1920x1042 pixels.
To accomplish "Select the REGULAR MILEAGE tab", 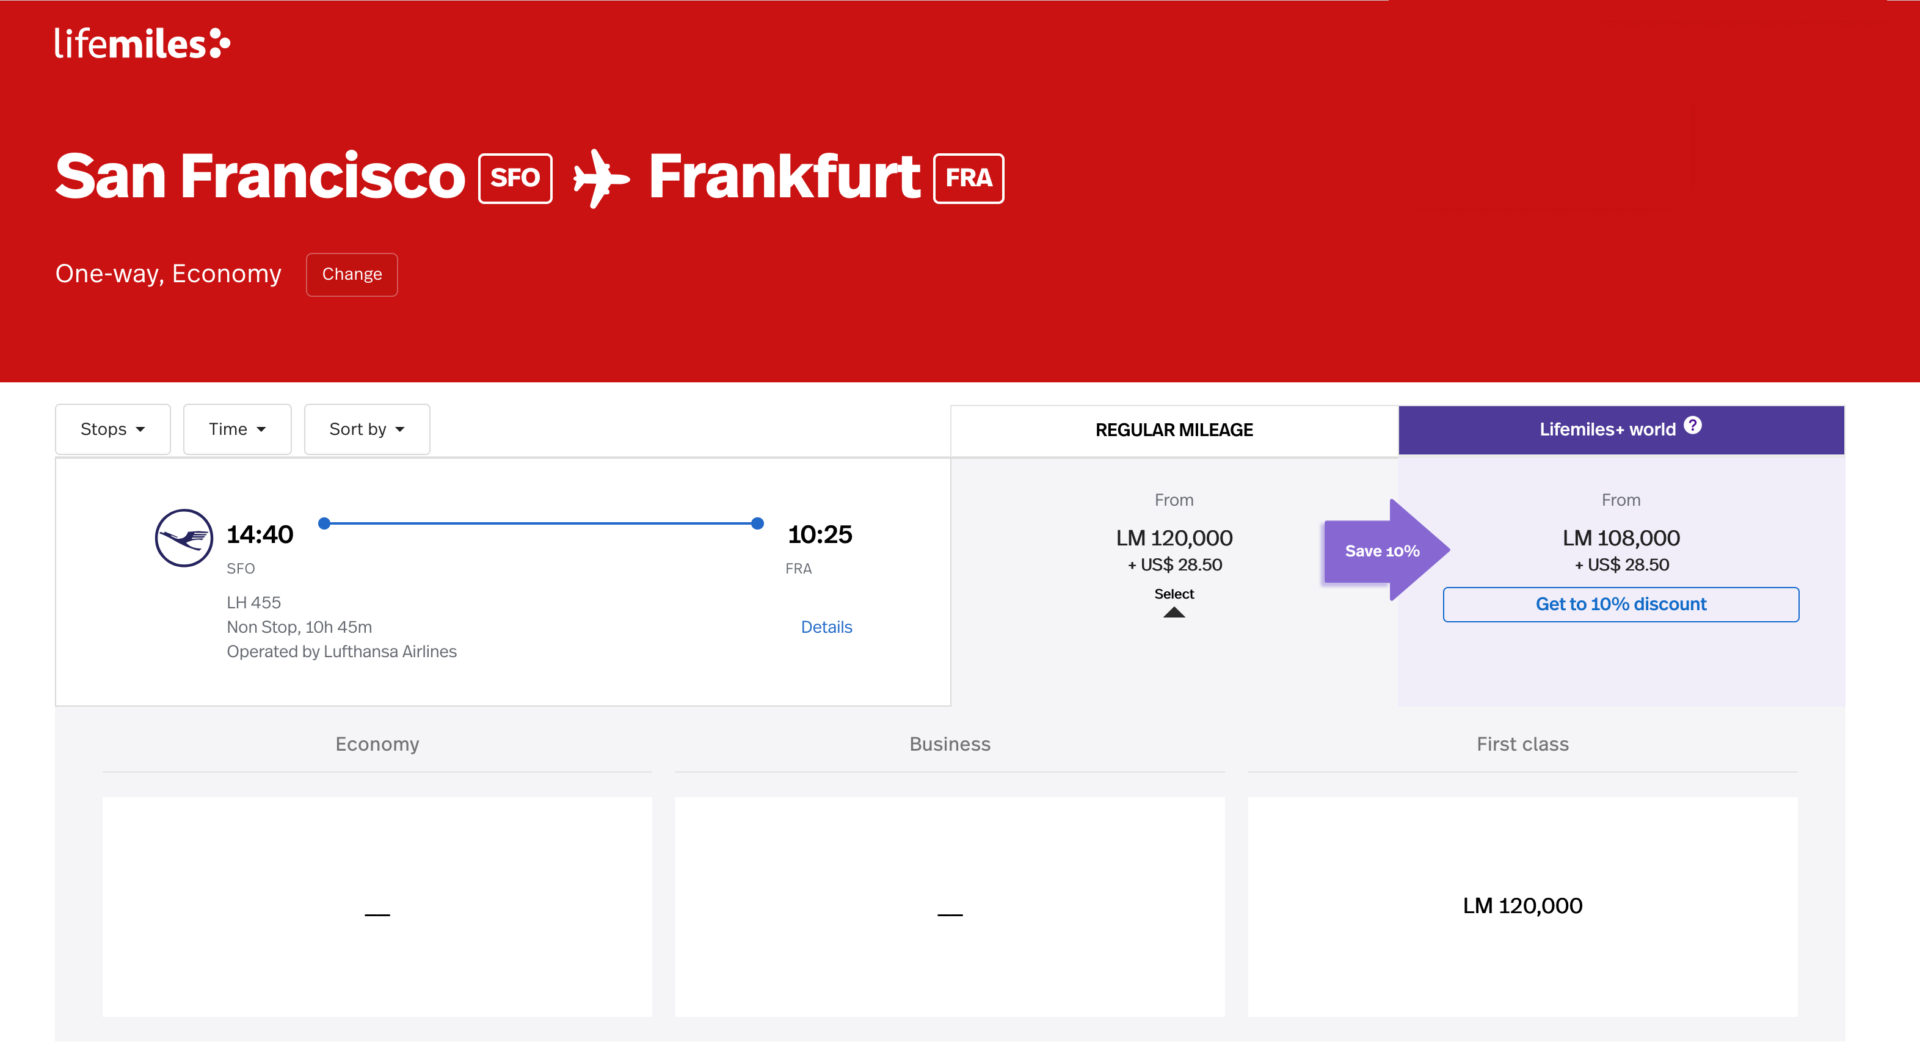I will (1174, 430).
